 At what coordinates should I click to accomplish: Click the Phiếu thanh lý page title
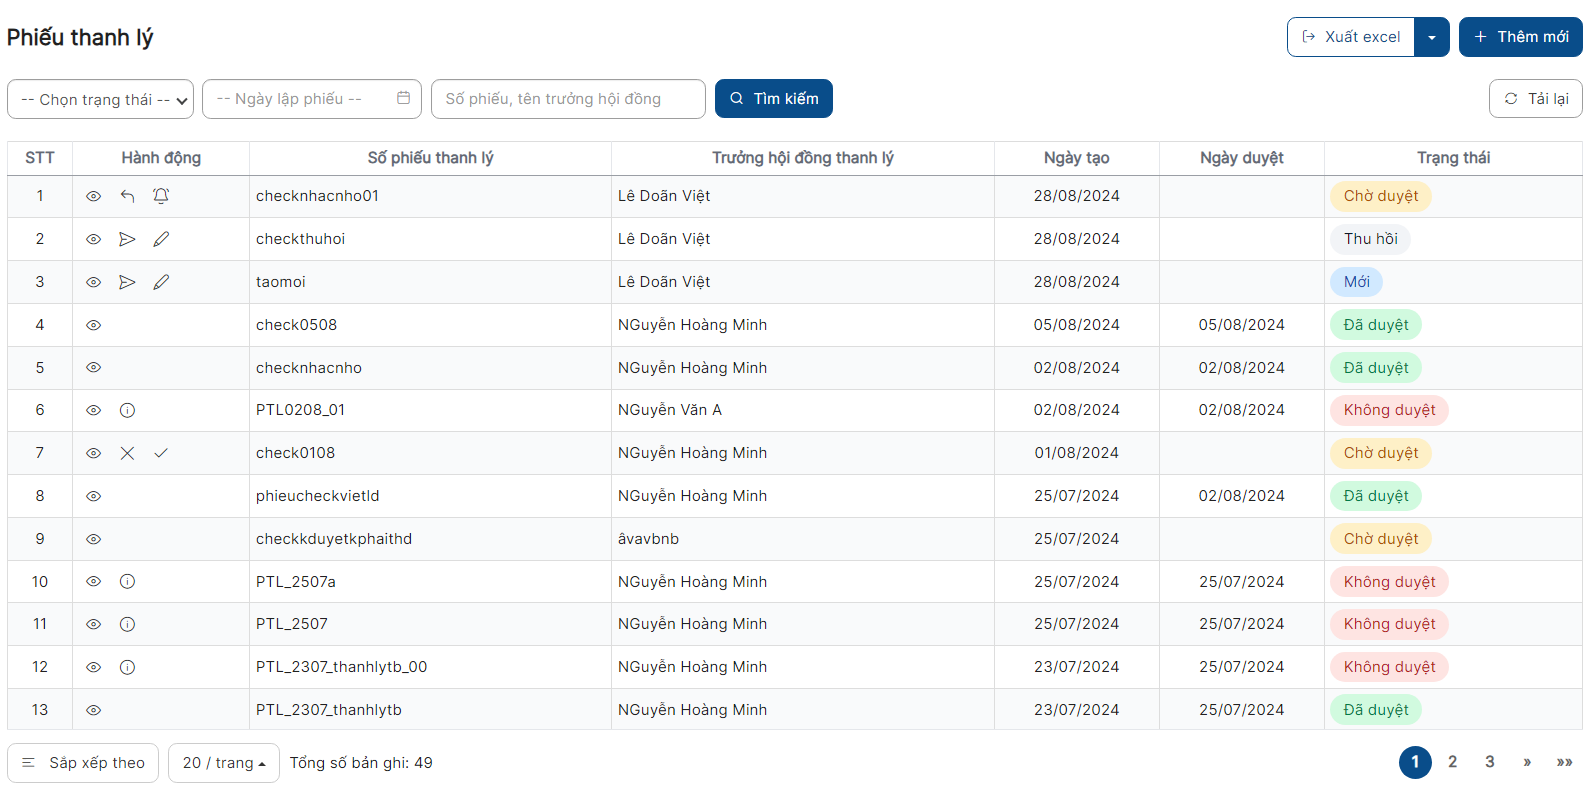pos(80,37)
